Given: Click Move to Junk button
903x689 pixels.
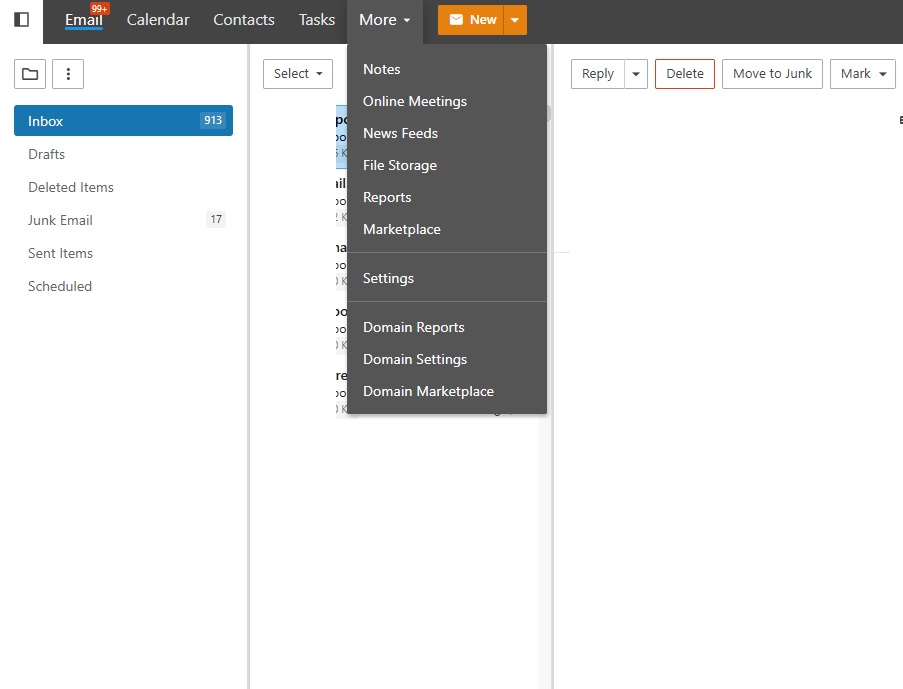Looking at the screenshot, I should click(772, 74).
